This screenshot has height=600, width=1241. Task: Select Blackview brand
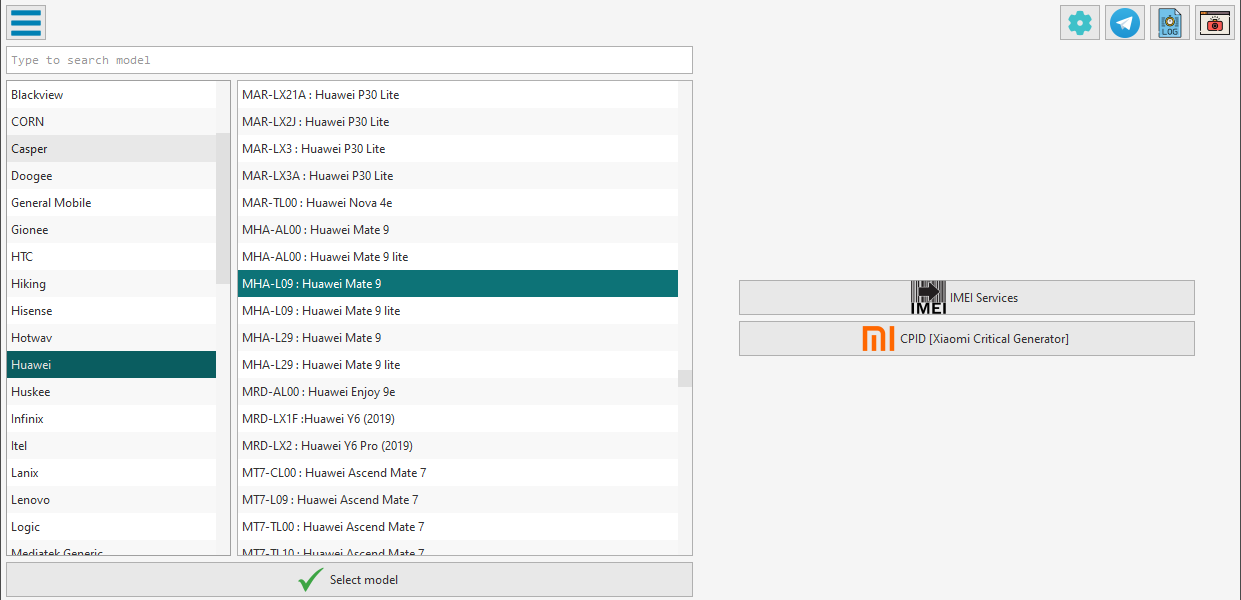(111, 95)
